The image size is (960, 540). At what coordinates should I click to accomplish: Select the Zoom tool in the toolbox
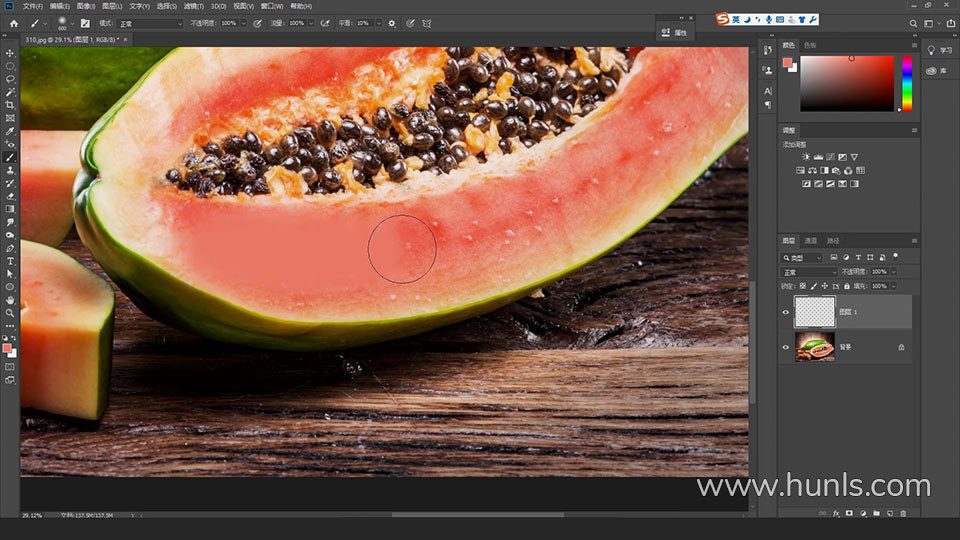tap(10, 313)
